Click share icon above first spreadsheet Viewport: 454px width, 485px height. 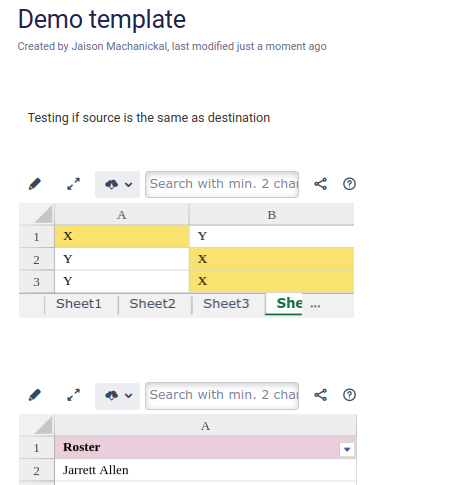pyautogui.click(x=320, y=184)
